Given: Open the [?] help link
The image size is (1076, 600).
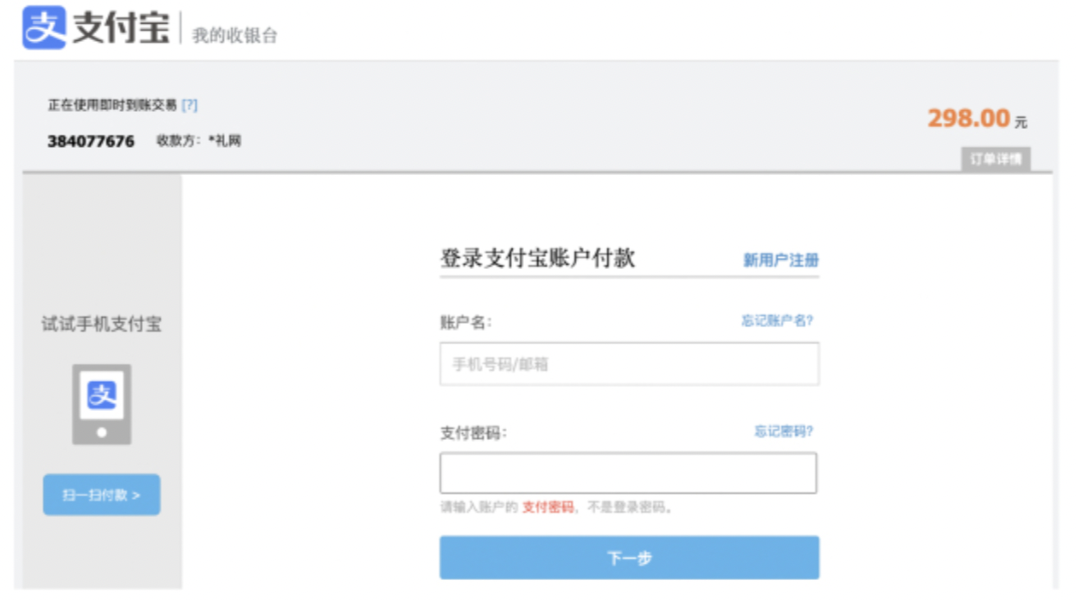Looking at the screenshot, I should coord(190,105).
